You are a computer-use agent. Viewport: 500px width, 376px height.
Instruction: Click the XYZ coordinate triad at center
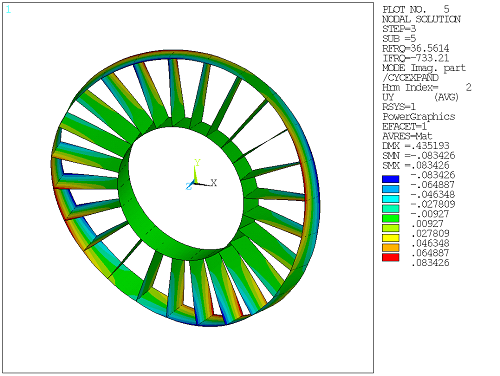201,176
